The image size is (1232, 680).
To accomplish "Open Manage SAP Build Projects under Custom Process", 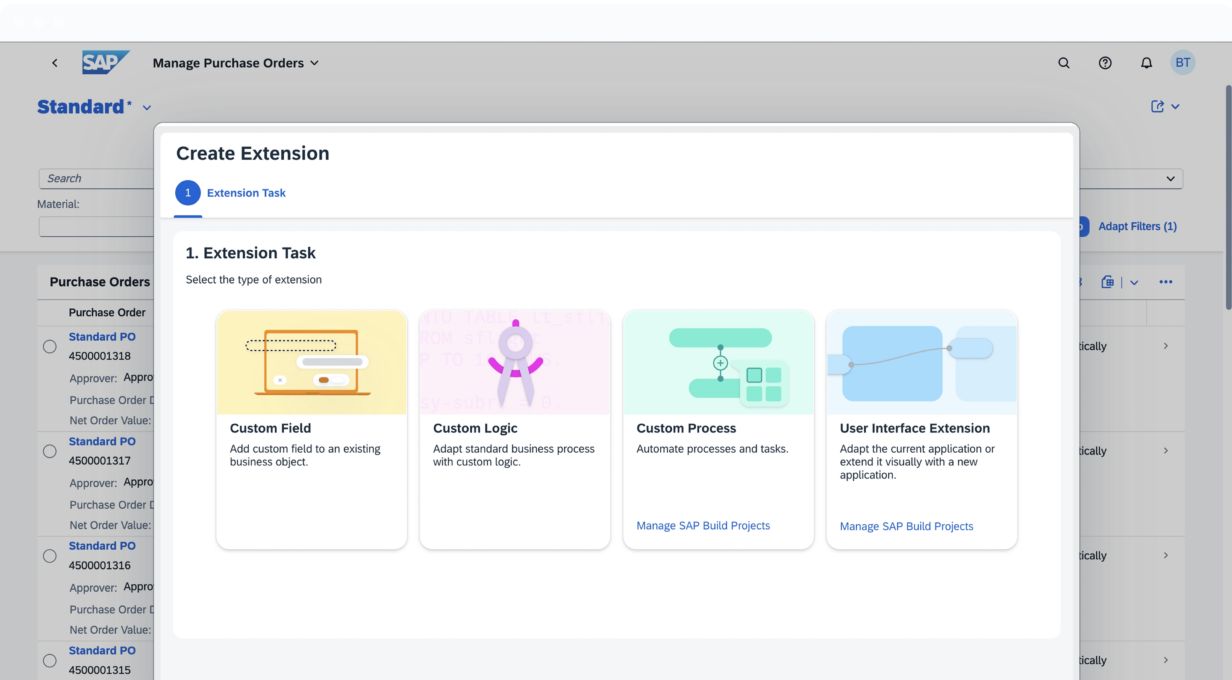I will [x=703, y=526].
